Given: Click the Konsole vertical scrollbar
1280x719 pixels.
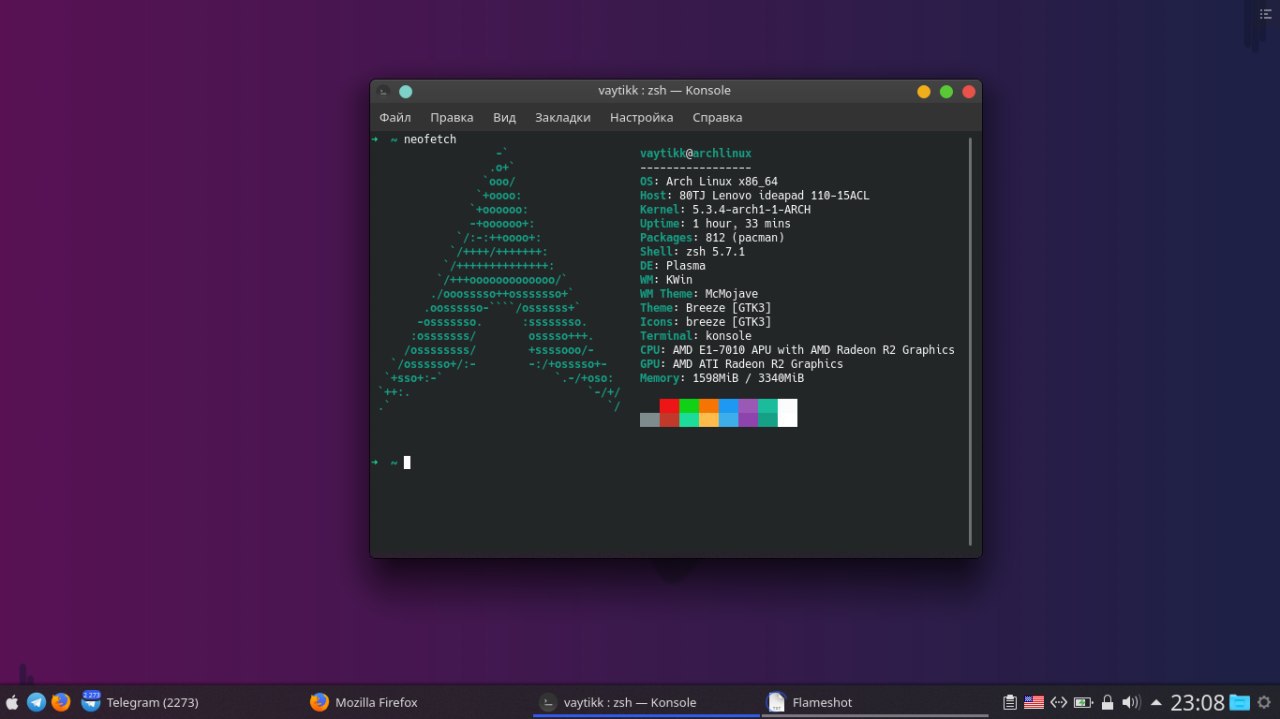Looking at the screenshot, I should click(970, 340).
